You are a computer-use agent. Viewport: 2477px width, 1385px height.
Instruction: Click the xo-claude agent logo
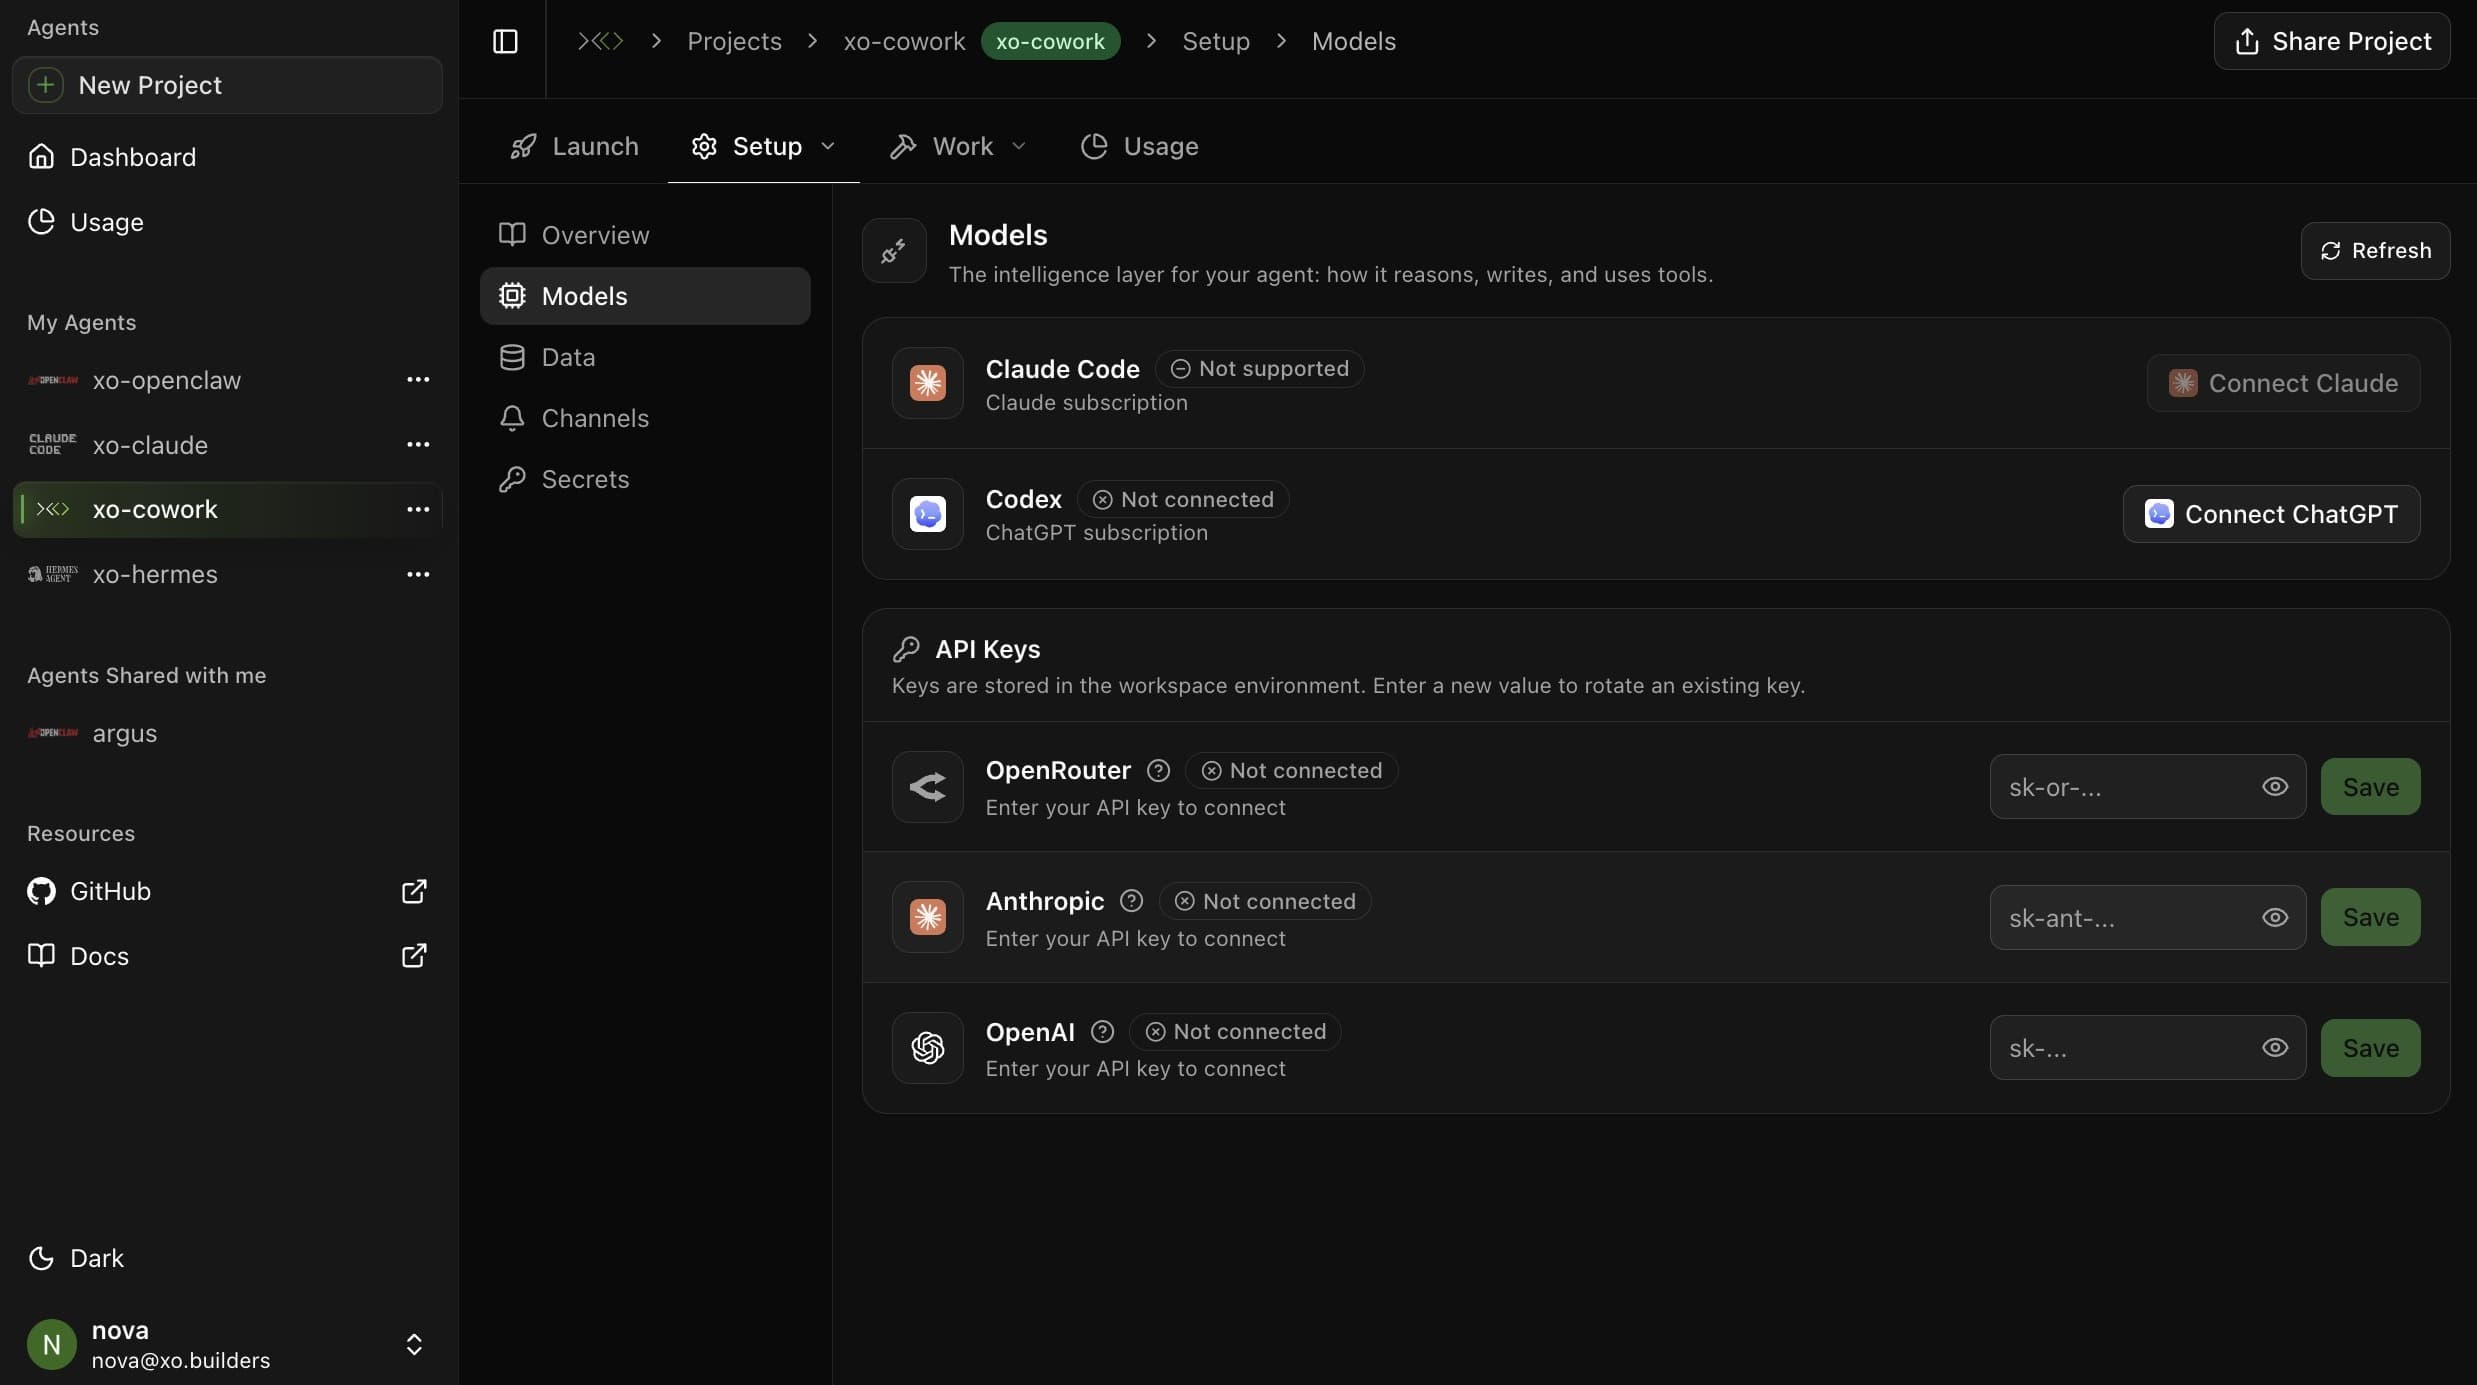(53, 445)
